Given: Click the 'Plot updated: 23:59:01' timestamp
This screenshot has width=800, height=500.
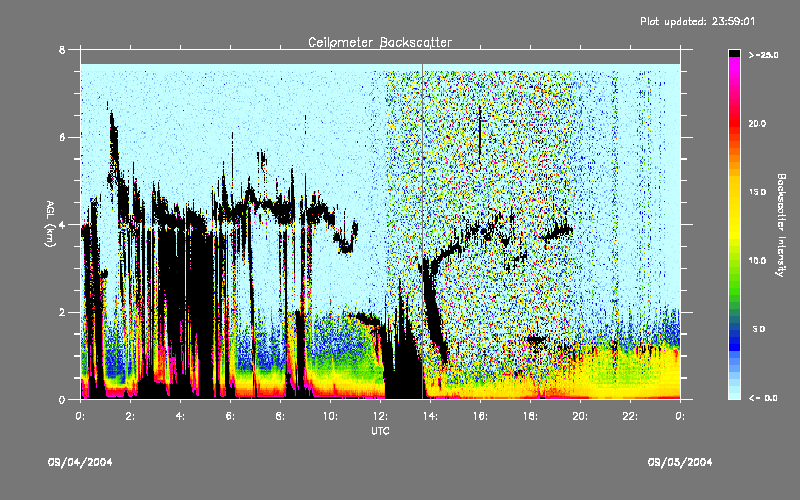Looking at the screenshot, I should 697,21.
